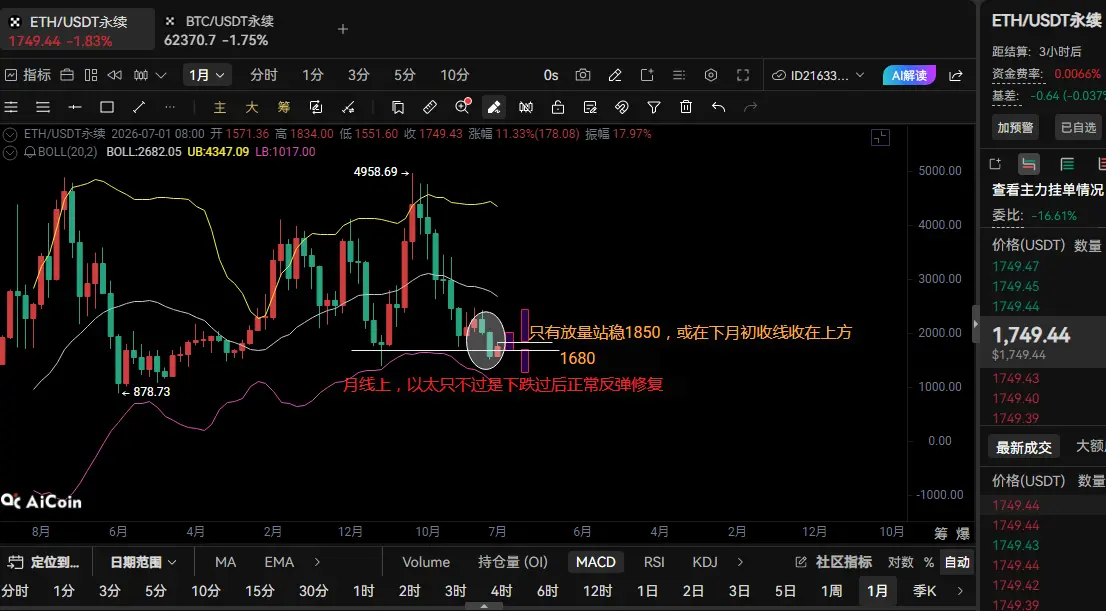Select the combined buy/sell order book view

tap(1029, 164)
